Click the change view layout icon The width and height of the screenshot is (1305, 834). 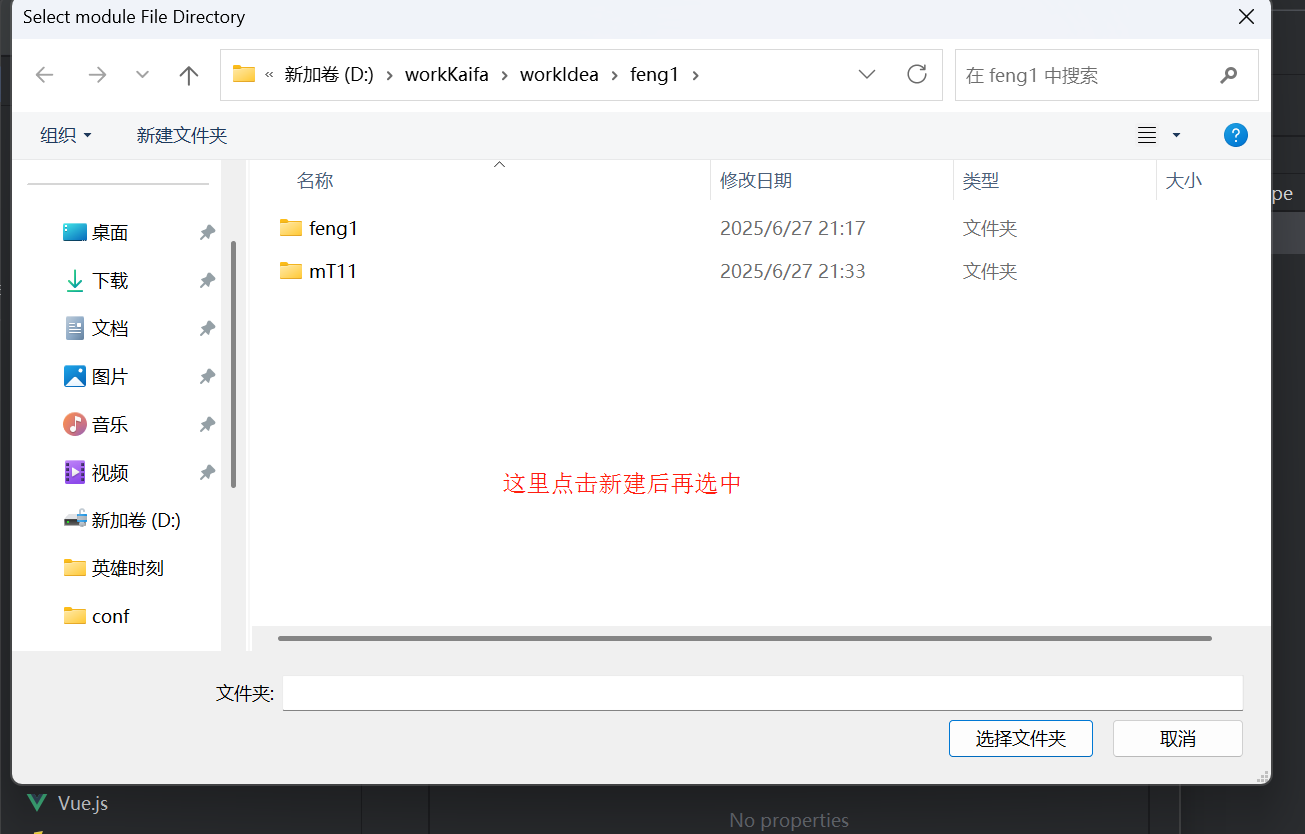(x=1147, y=135)
